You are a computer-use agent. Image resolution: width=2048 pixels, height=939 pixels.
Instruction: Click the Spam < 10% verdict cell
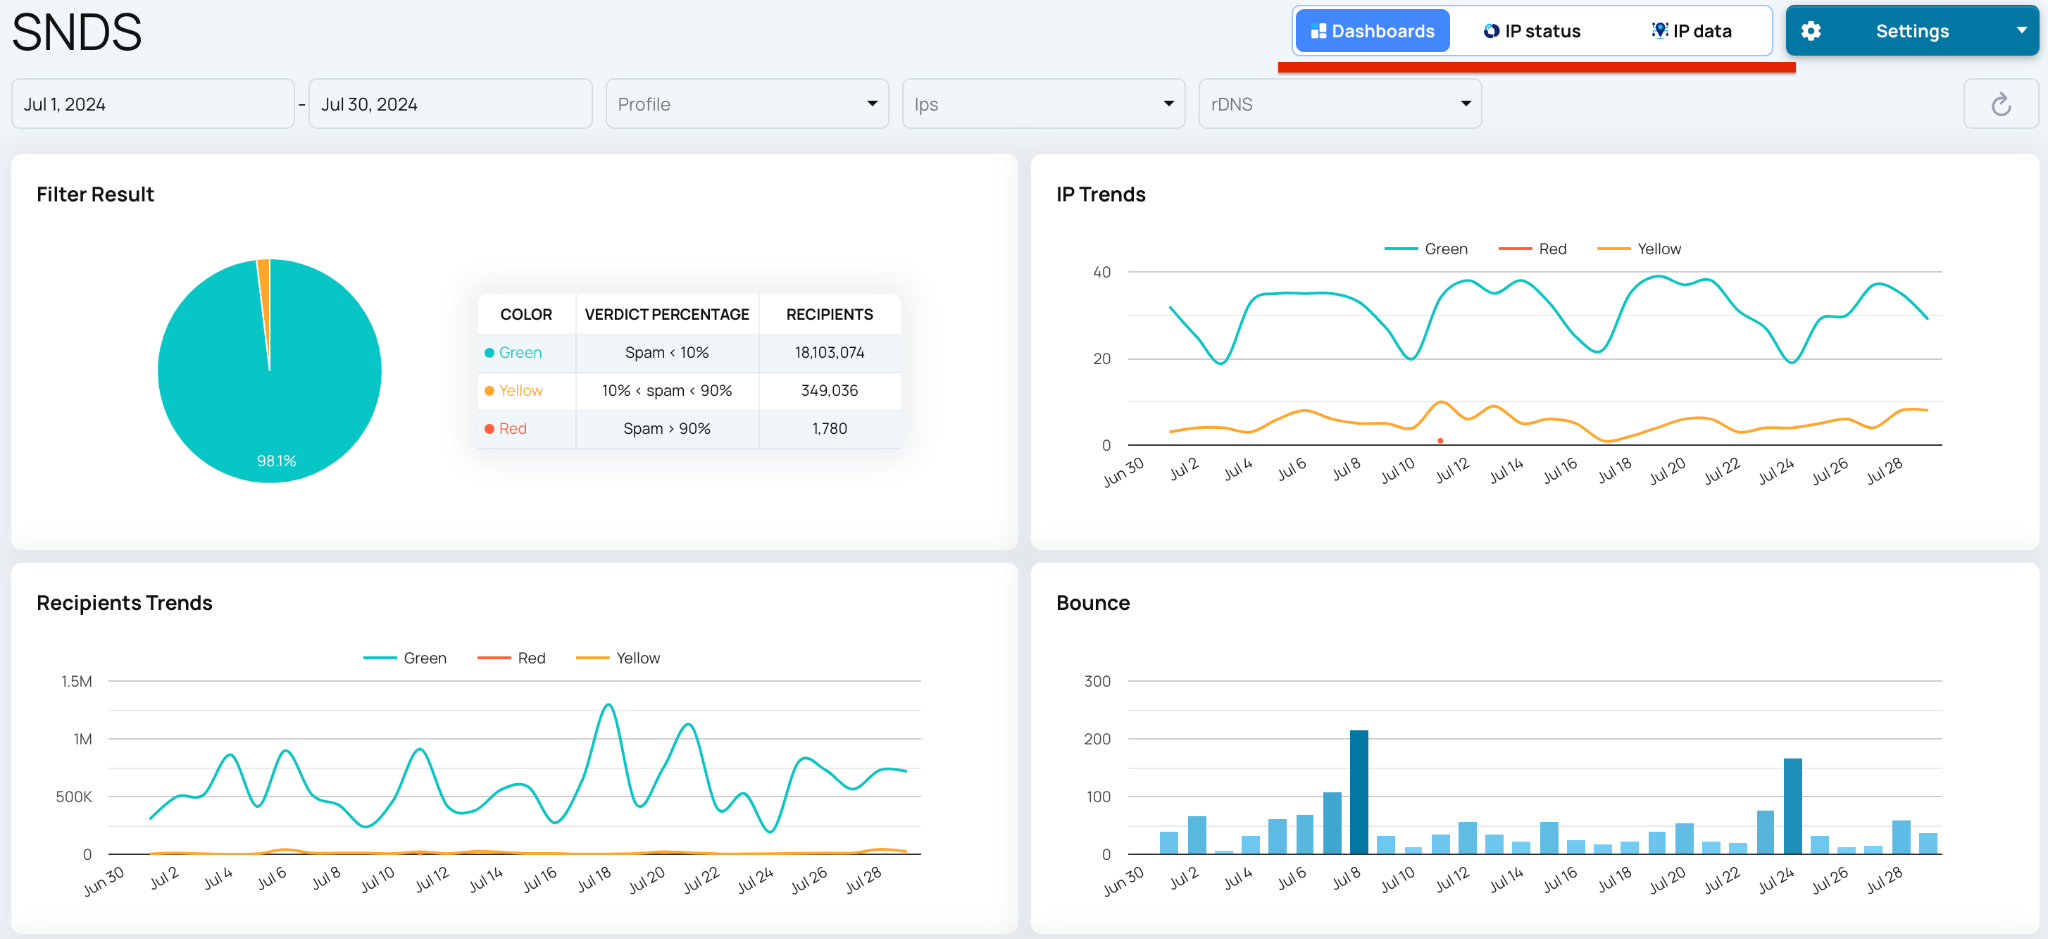coord(667,353)
